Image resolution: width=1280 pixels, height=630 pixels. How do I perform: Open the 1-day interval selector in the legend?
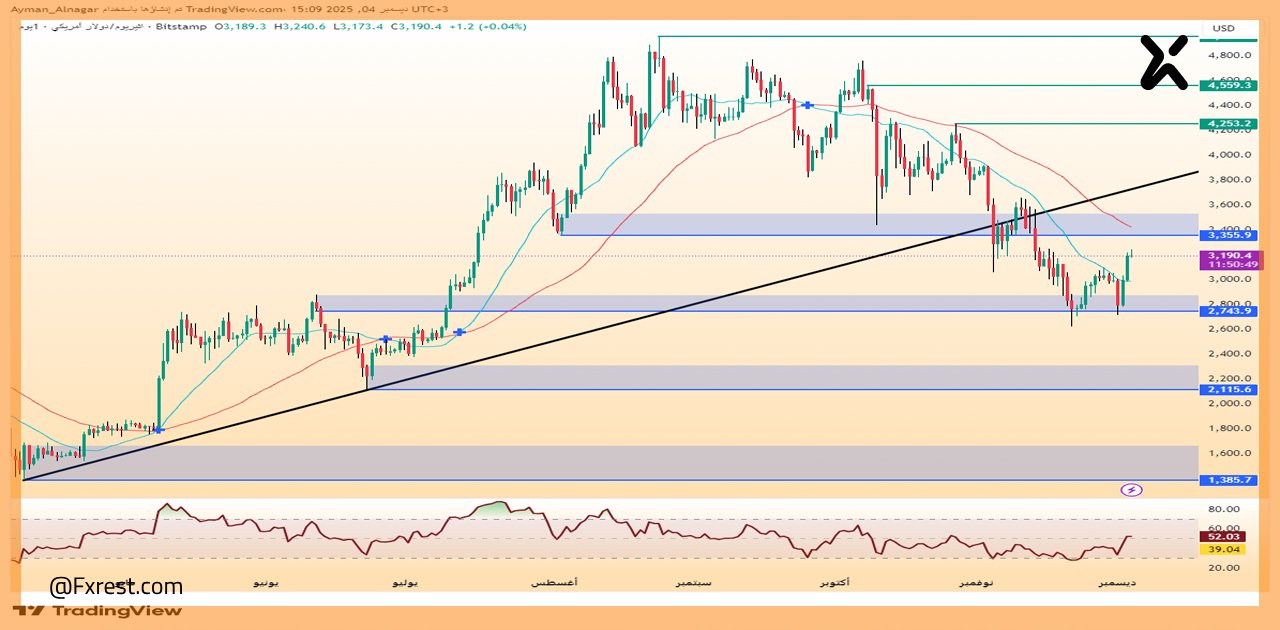28,27
